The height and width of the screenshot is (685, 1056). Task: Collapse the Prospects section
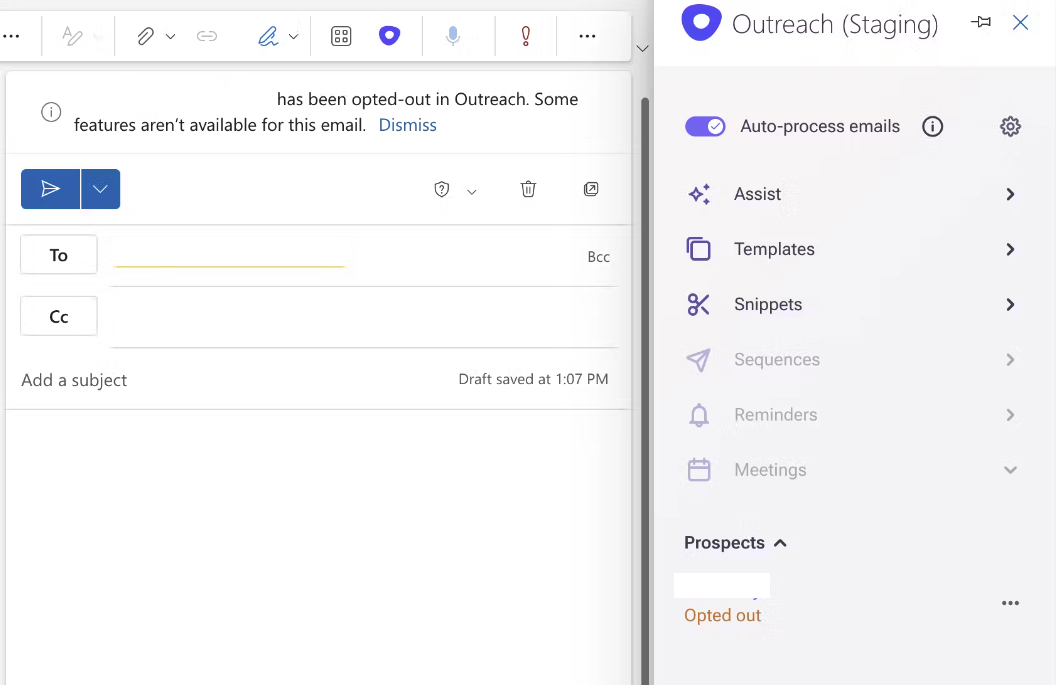(x=779, y=542)
